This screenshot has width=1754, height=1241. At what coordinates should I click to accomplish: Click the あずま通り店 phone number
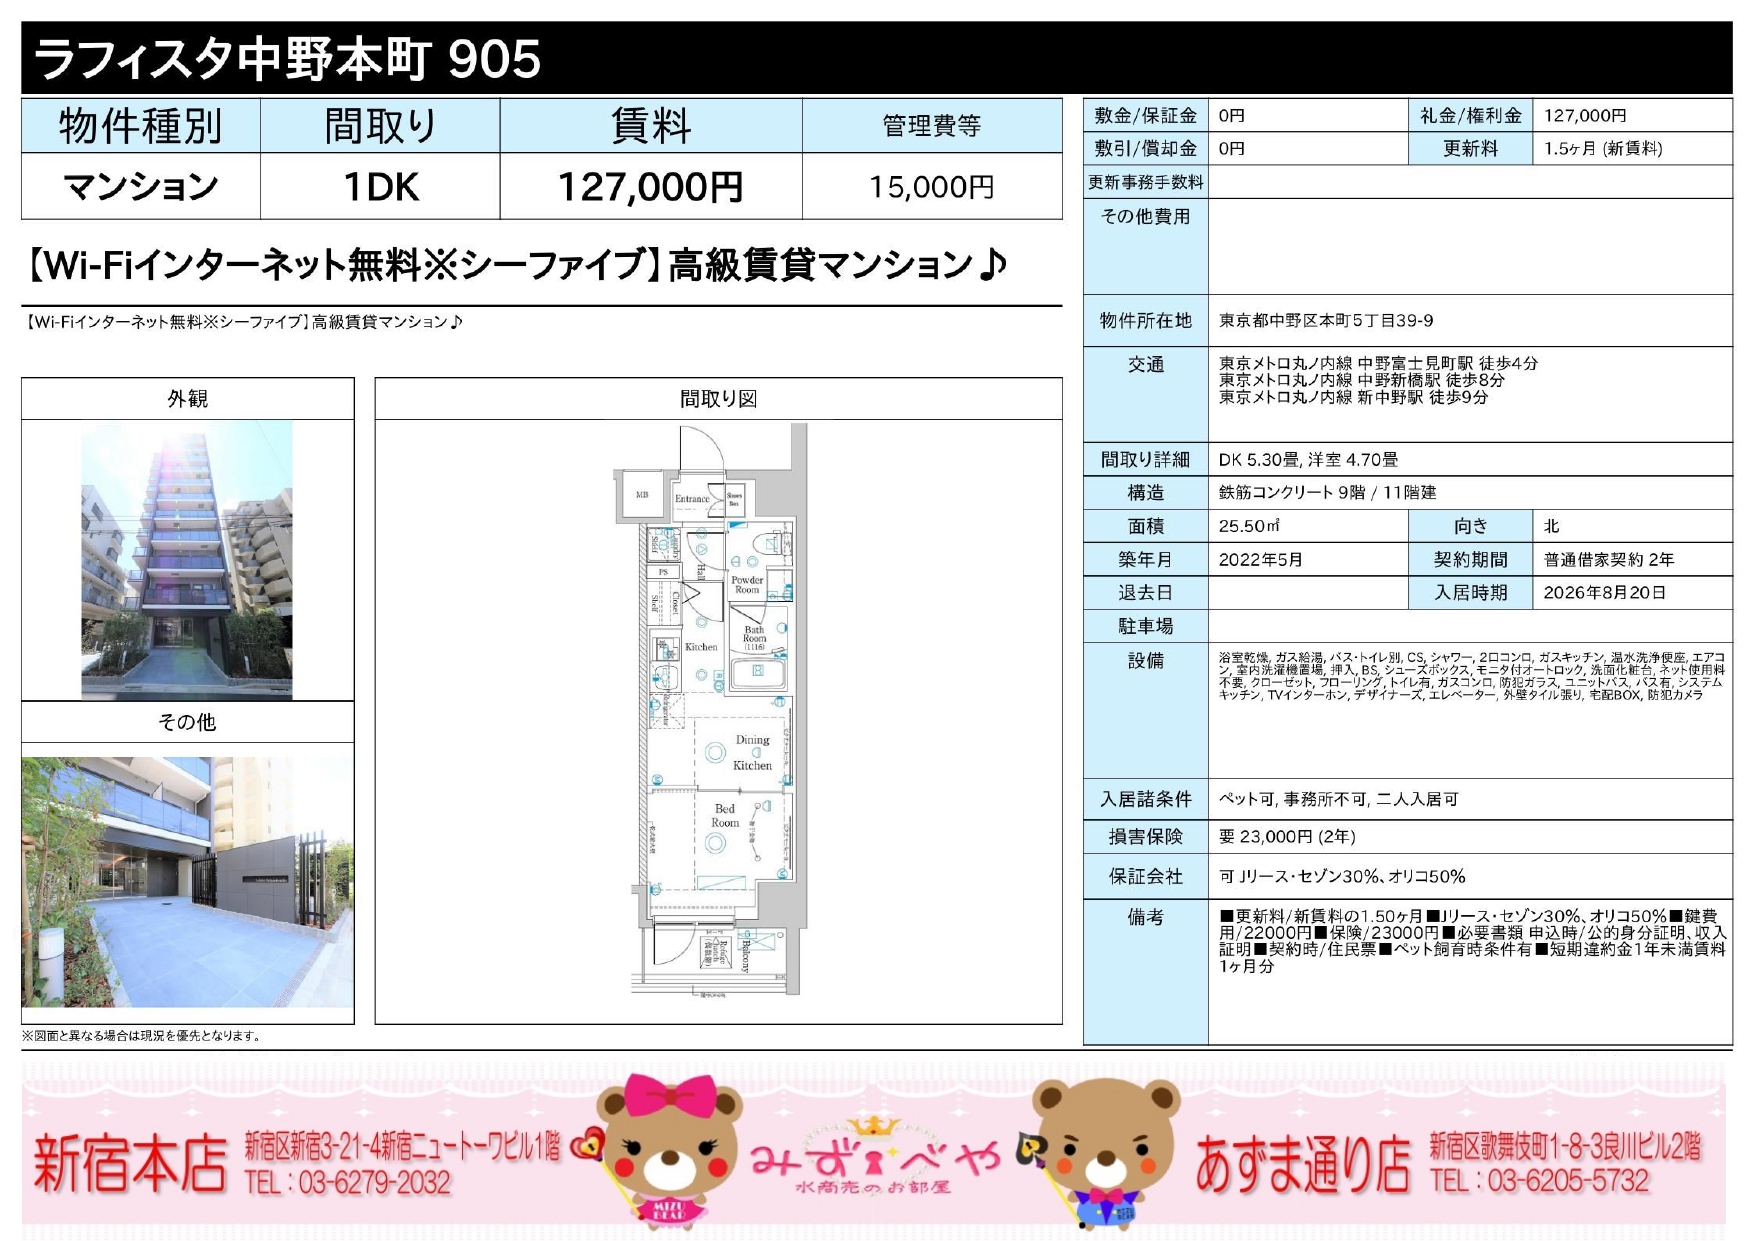coord(1539,1181)
